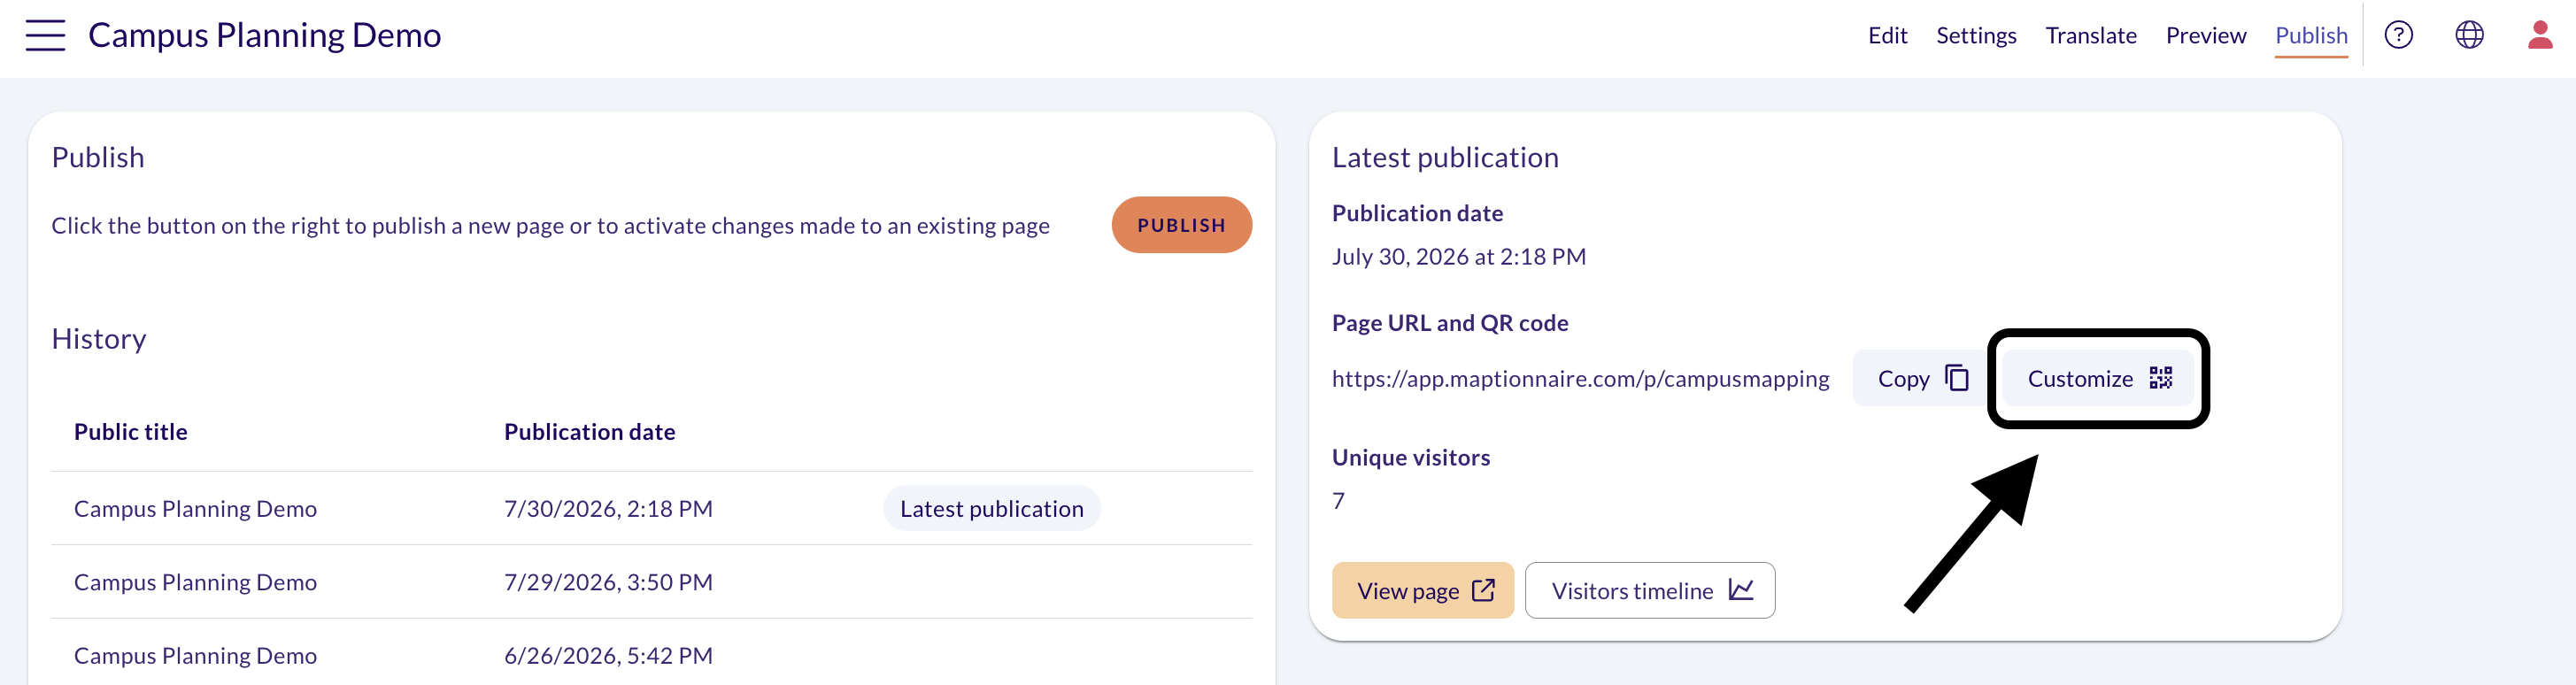2576x685 pixels.
Task: Click the unique visitors count 7
Action: pos(1338,500)
